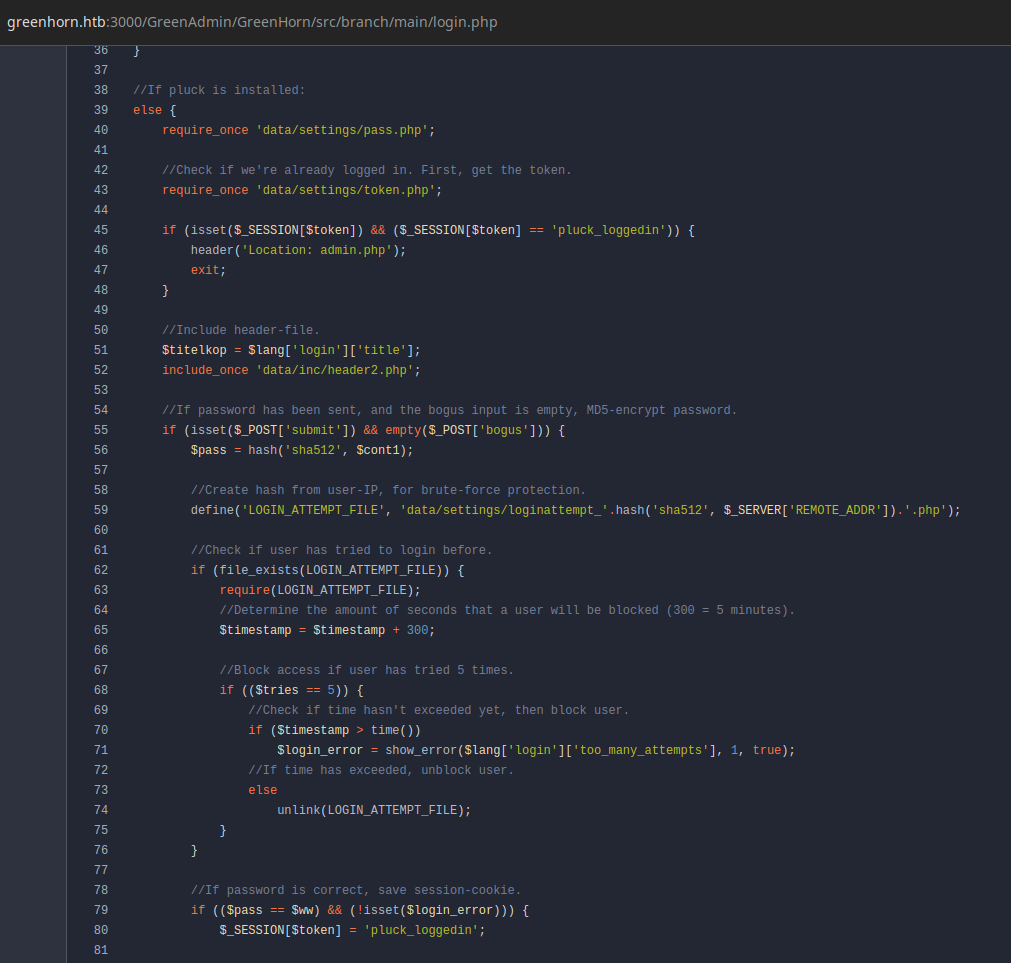1011x963 pixels.
Task: Click the 'data/settings/token.php' string
Action: point(346,190)
